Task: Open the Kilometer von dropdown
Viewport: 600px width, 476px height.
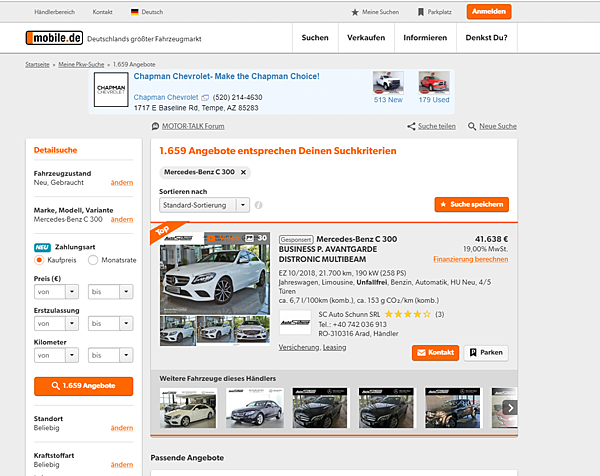Action: pyautogui.click(x=56, y=355)
